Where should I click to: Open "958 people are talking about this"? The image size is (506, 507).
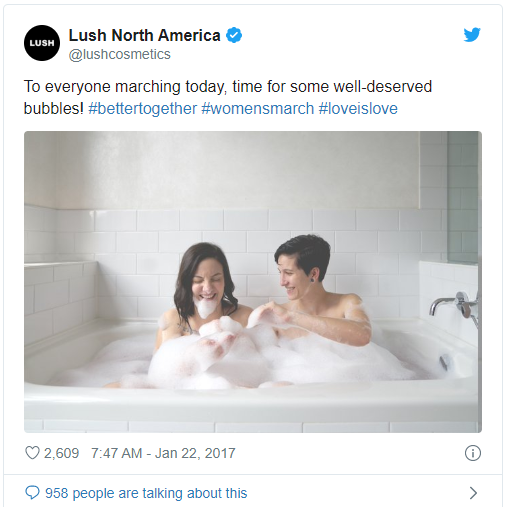(x=146, y=493)
